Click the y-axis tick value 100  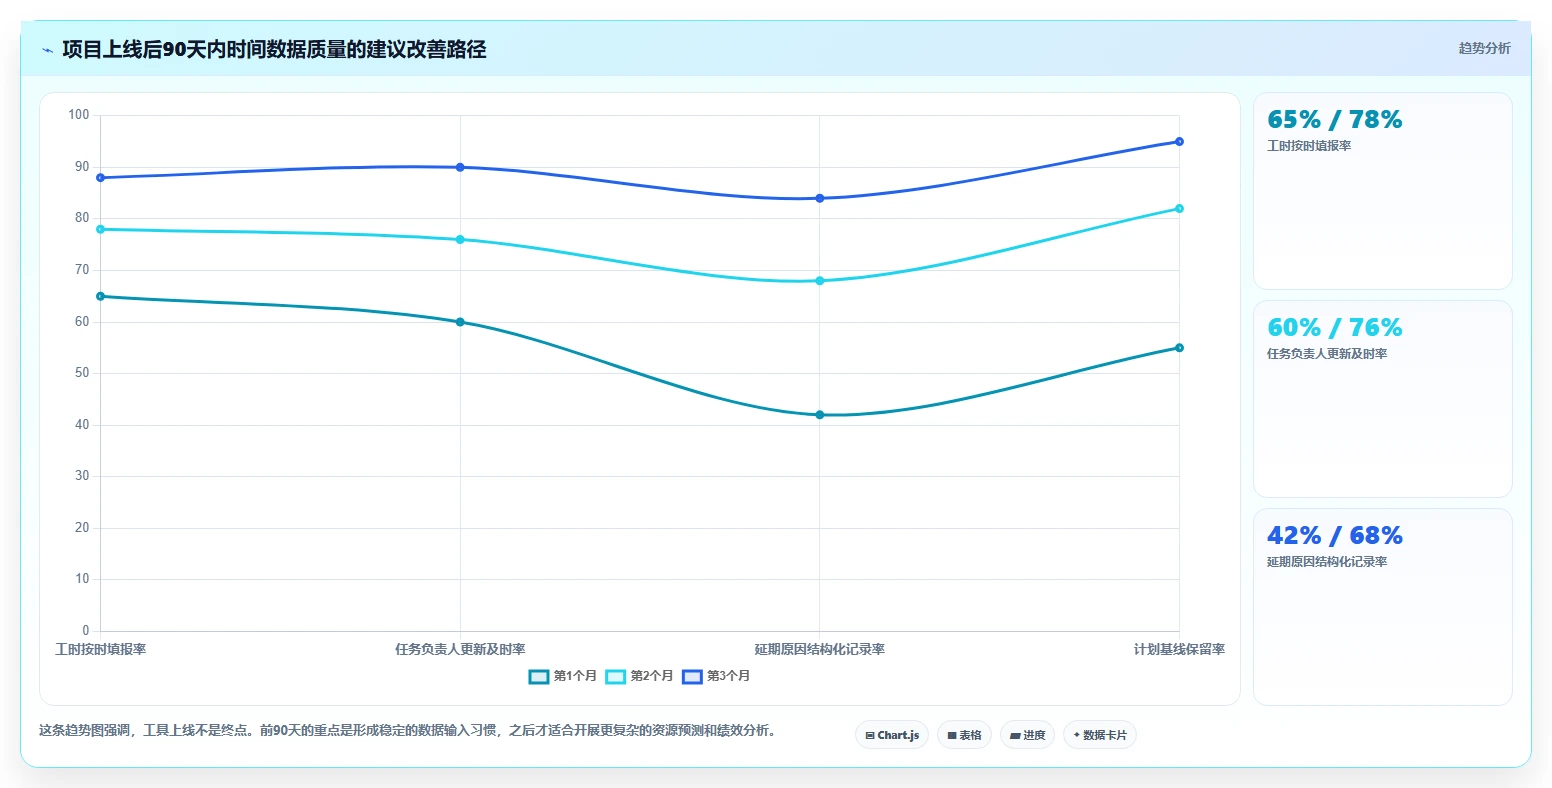click(79, 115)
